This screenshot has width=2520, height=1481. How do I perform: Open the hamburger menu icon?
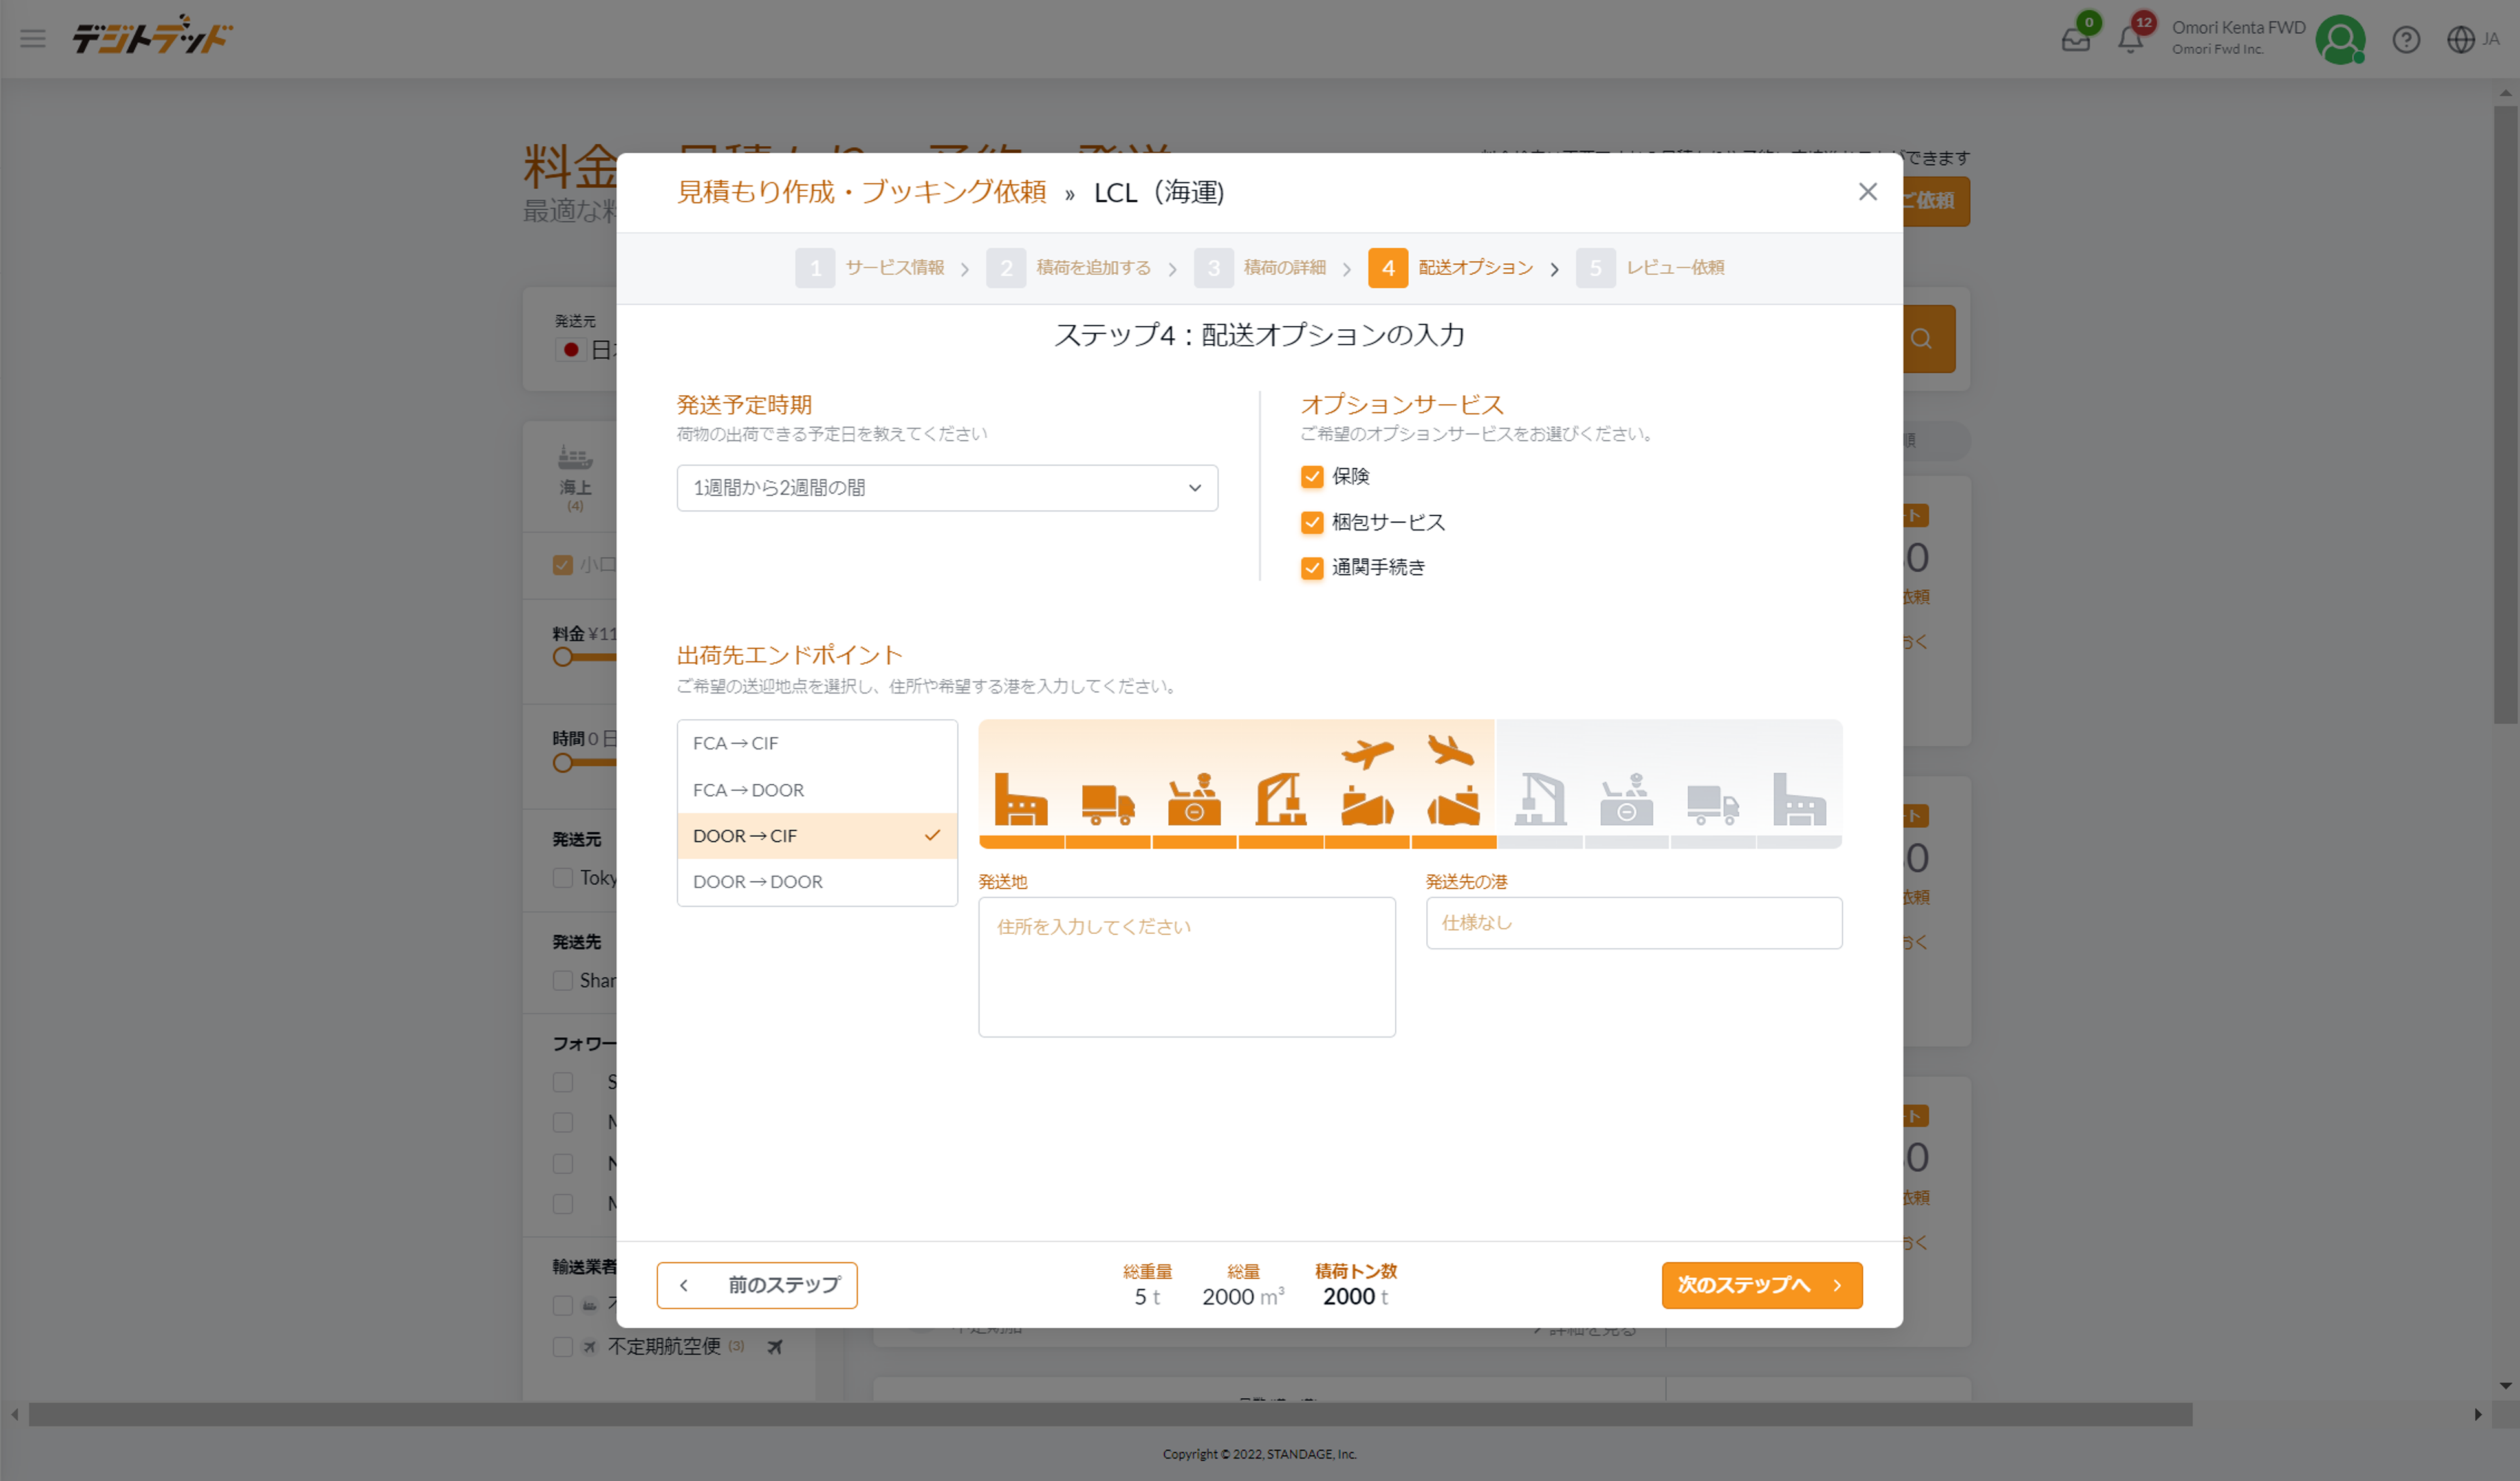coord(33,39)
